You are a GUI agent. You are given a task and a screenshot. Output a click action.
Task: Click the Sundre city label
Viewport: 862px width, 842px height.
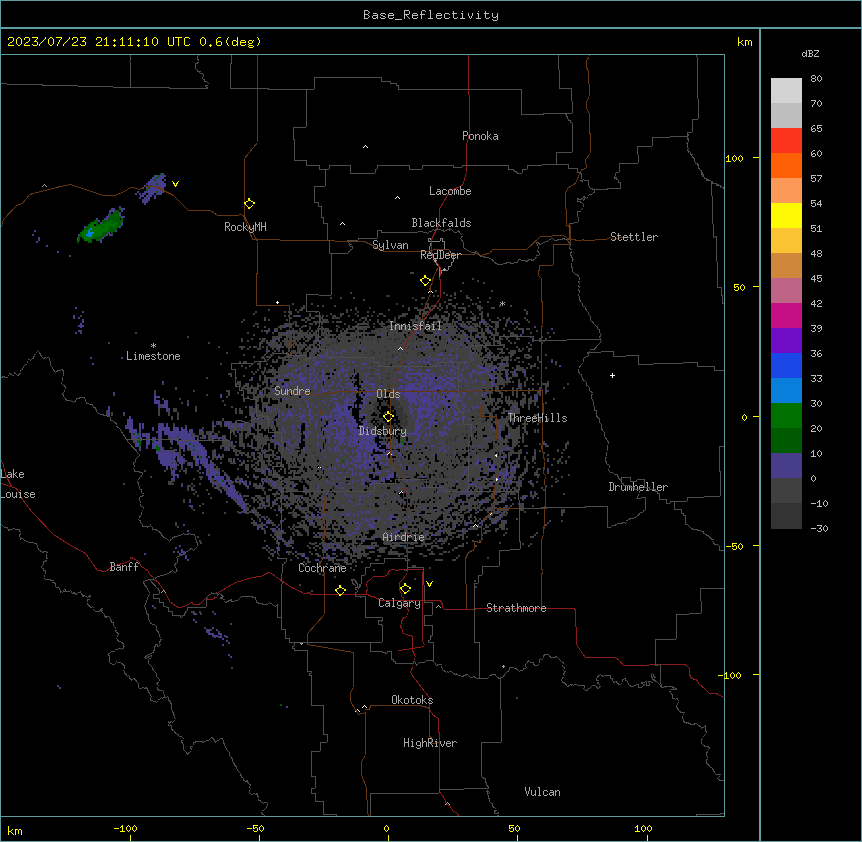click(x=292, y=391)
